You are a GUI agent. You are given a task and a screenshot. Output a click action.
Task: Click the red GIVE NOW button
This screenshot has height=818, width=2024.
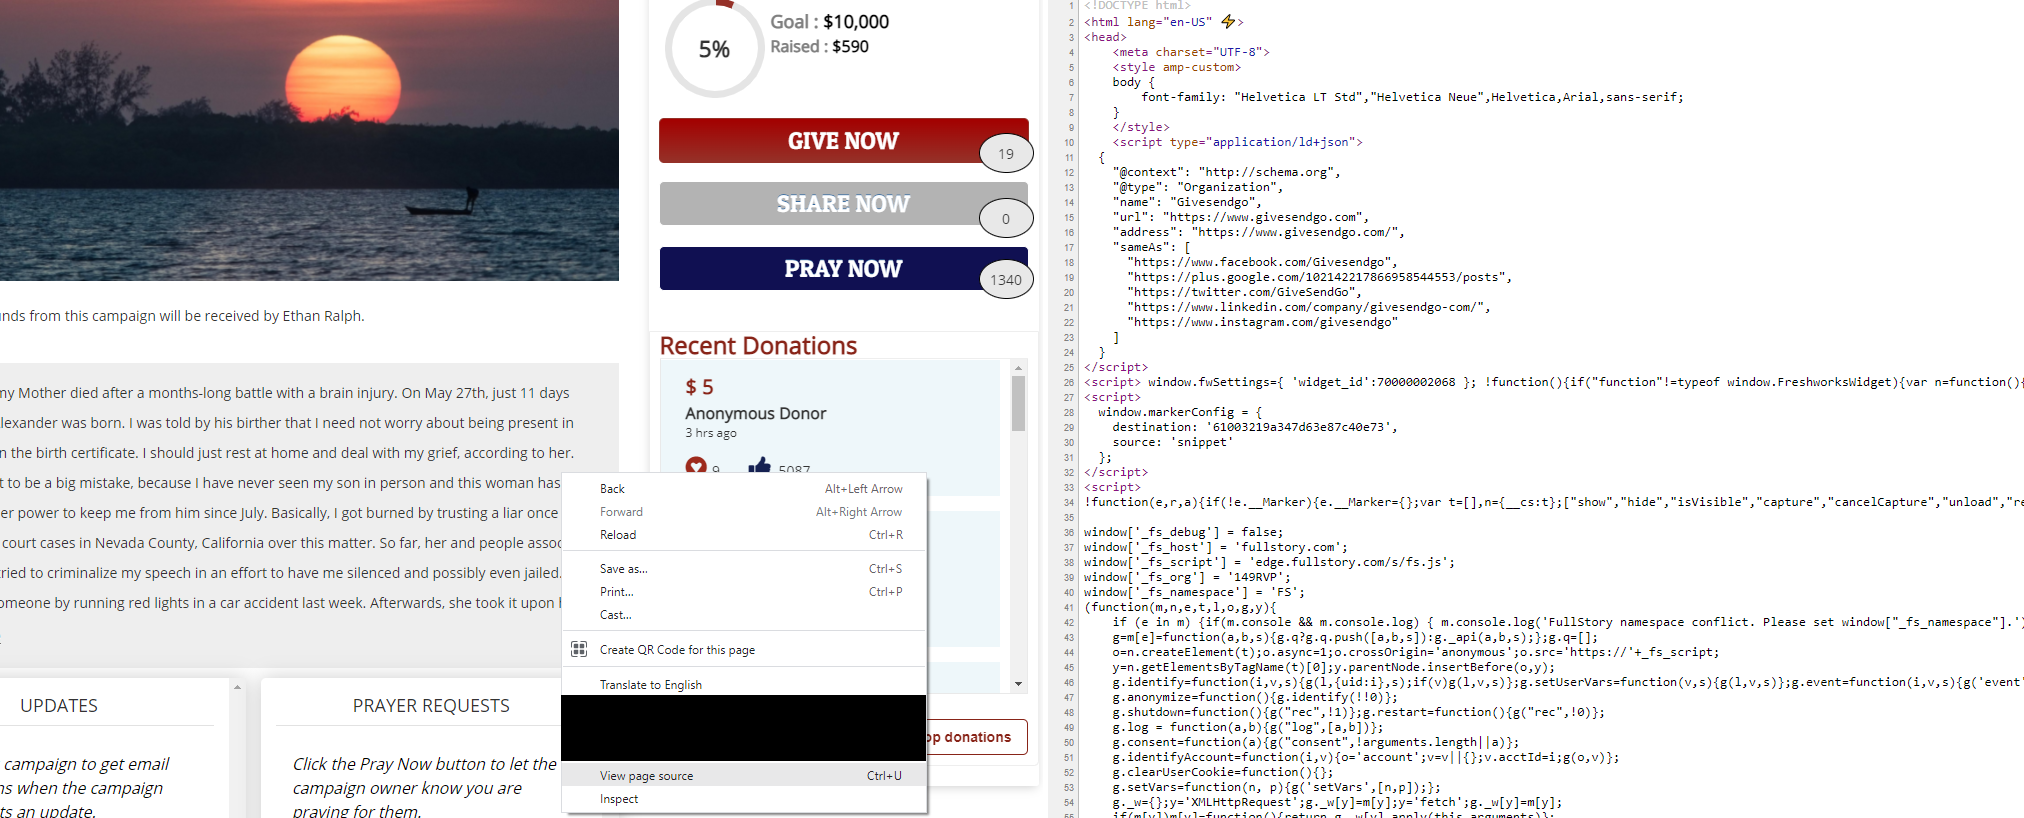tap(843, 141)
